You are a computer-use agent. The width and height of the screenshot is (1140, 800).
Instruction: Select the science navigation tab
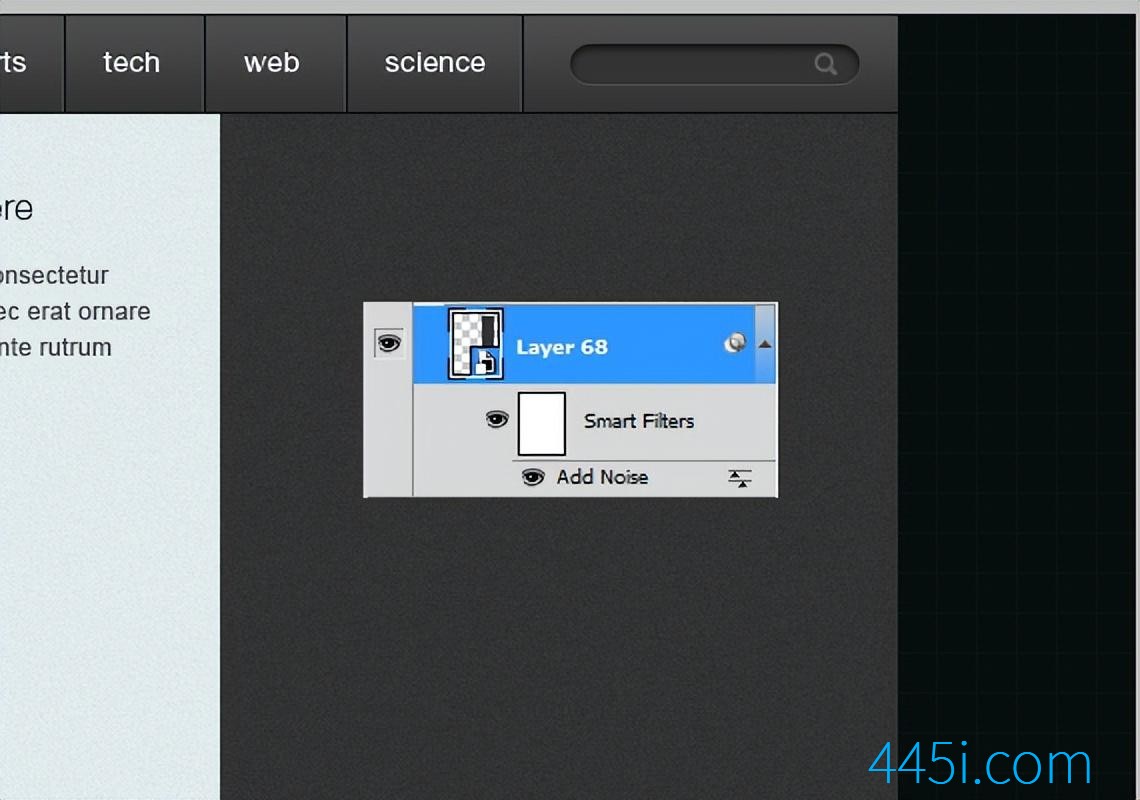point(435,64)
